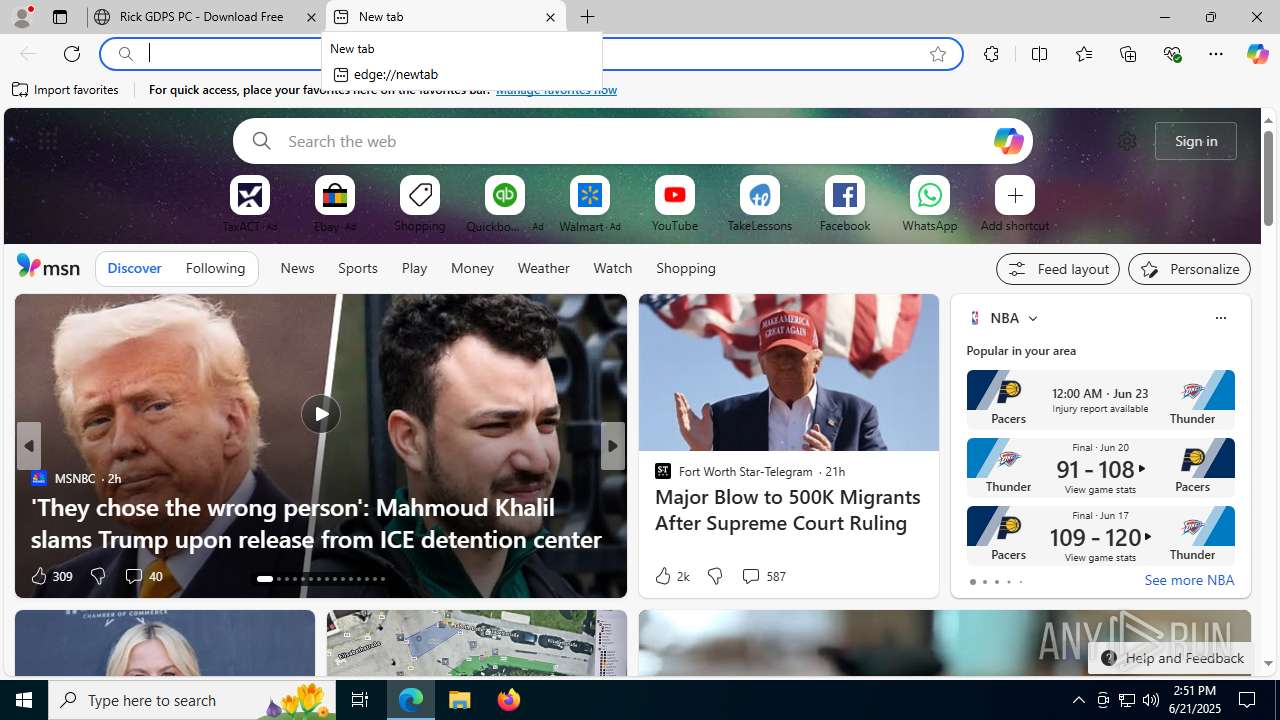Switch to the Following tab

coord(215,268)
